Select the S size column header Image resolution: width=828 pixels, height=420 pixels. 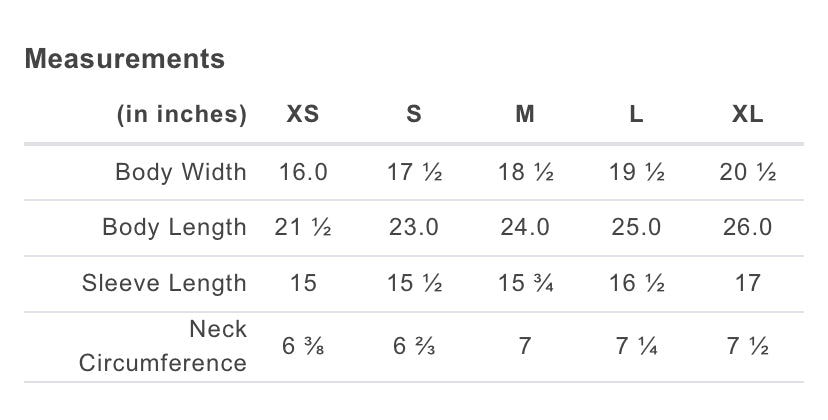coord(414,114)
